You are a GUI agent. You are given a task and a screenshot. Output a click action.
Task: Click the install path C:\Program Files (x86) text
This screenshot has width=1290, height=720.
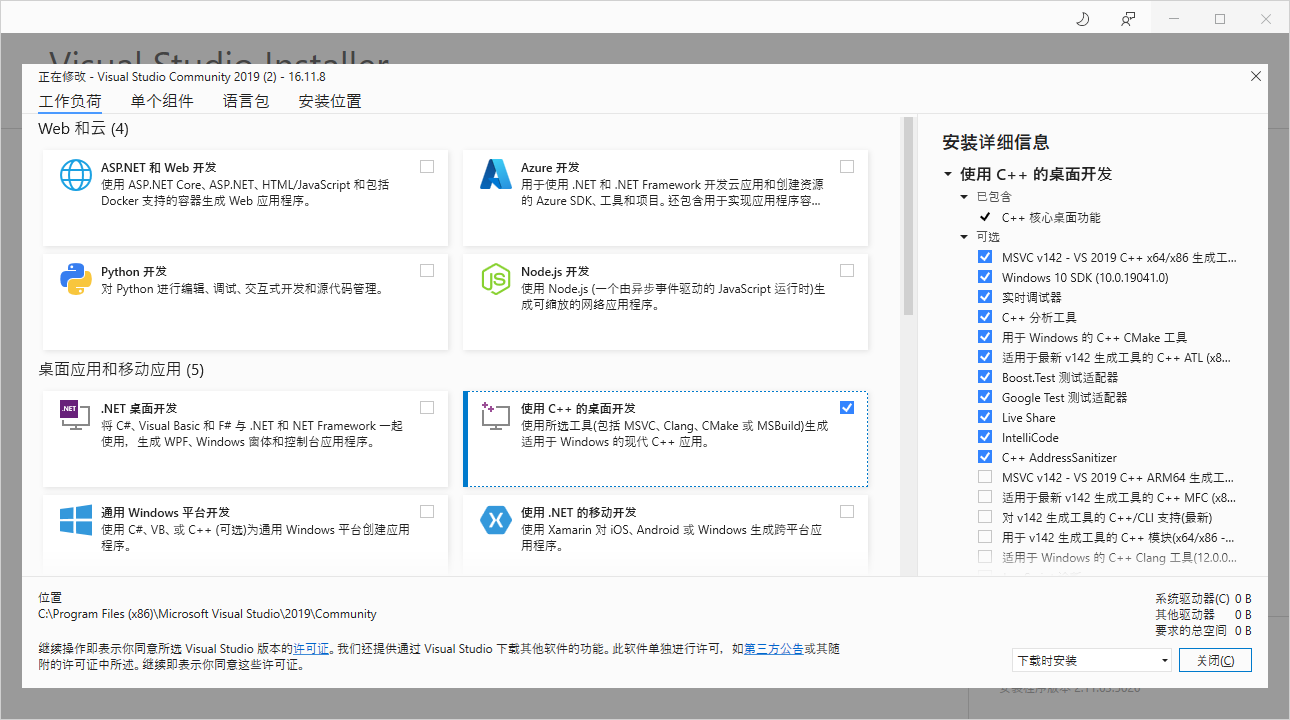tap(207, 614)
